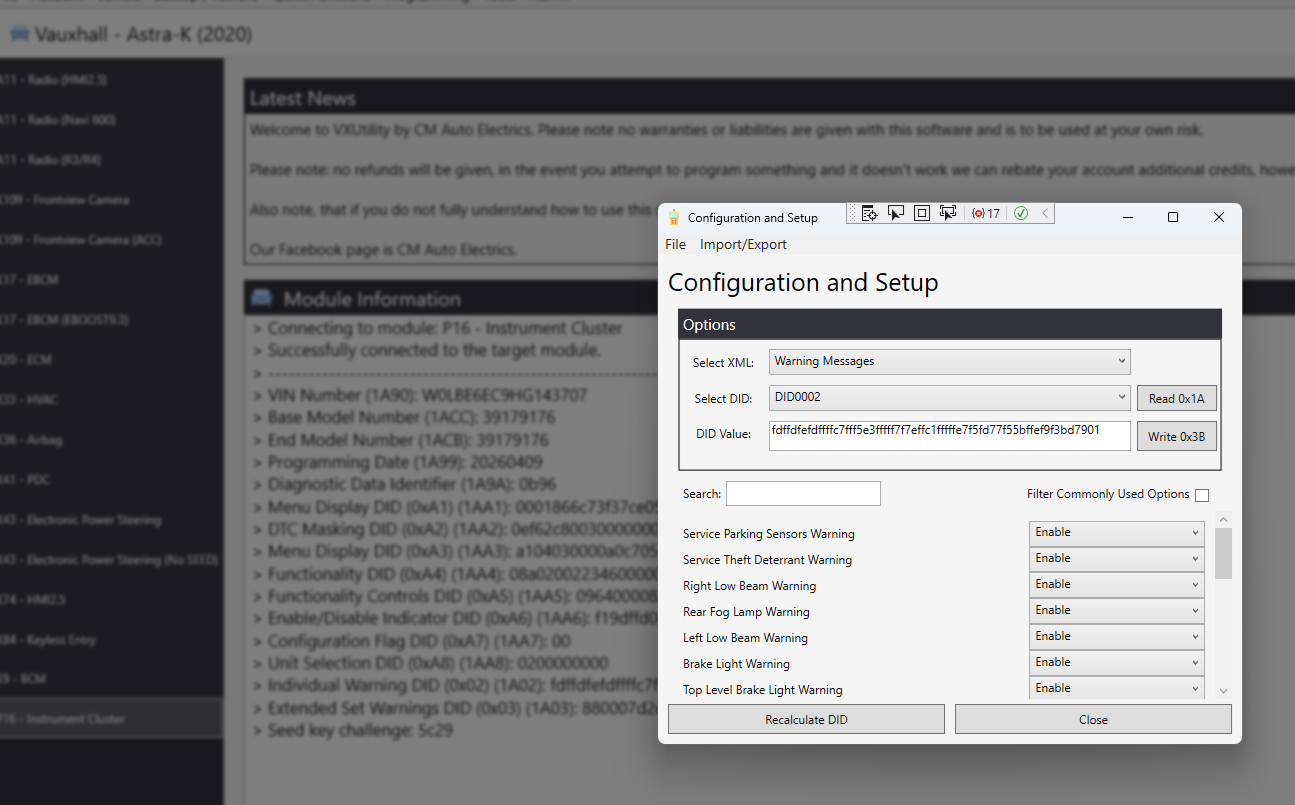This screenshot has height=805, width=1295.
Task: Click the options list scrollbar thumb
Action: pyautogui.click(x=1223, y=553)
